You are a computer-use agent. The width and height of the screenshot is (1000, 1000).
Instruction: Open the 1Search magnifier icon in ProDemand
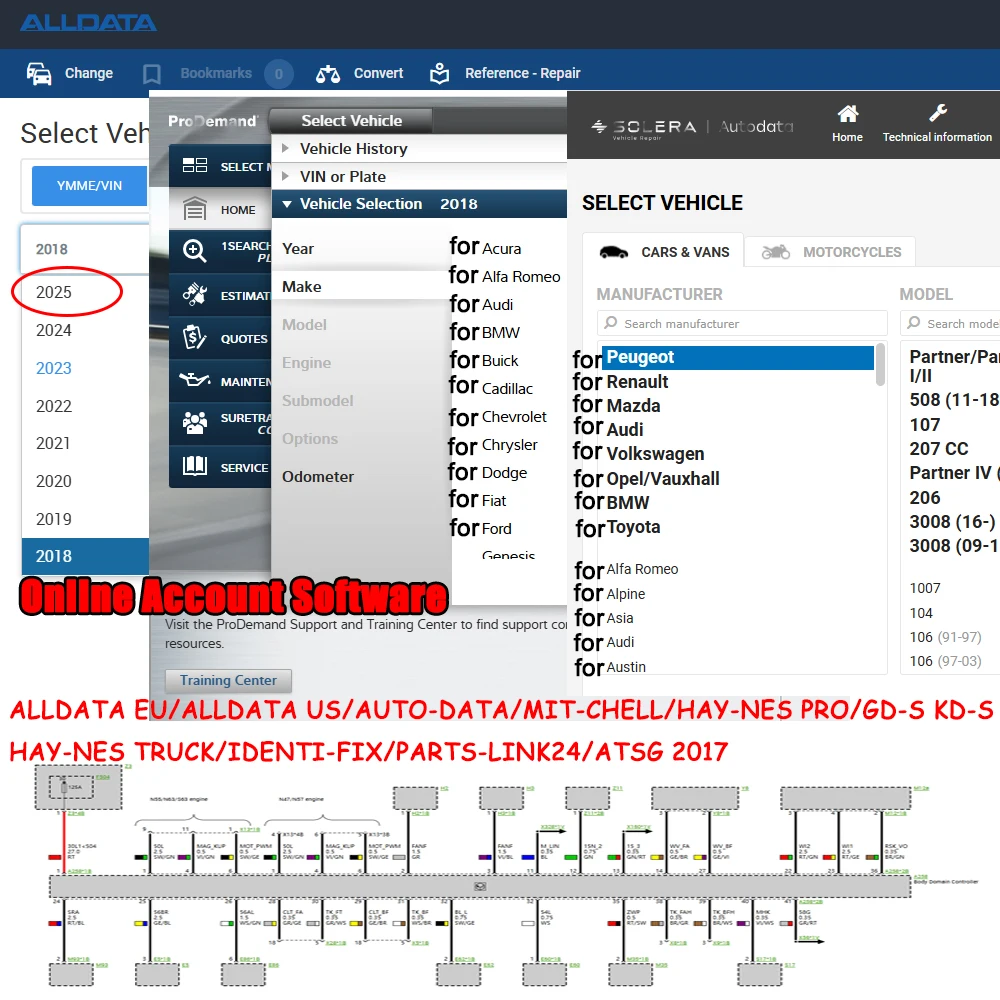pyautogui.click(x=195, y=251)
